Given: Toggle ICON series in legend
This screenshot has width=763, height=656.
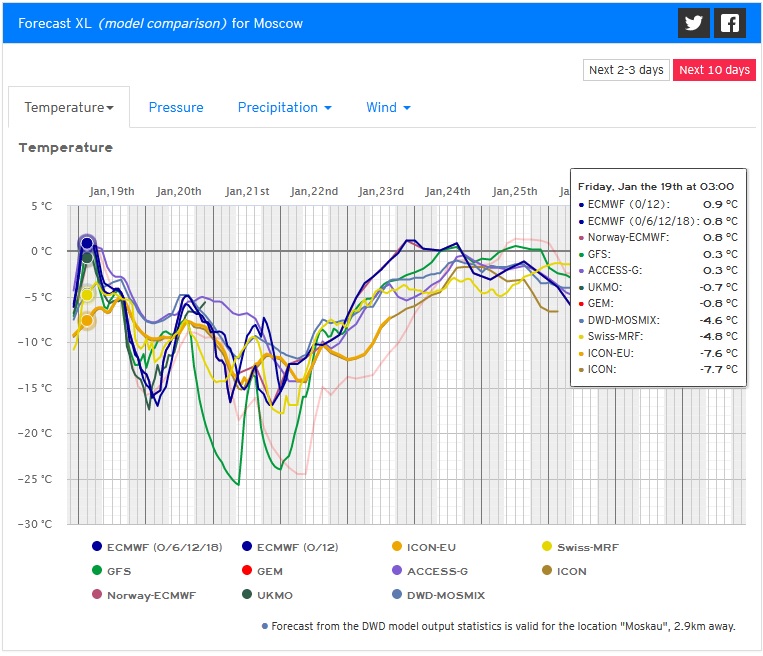Looking at the screenshot, I should [x=564, y=571].
